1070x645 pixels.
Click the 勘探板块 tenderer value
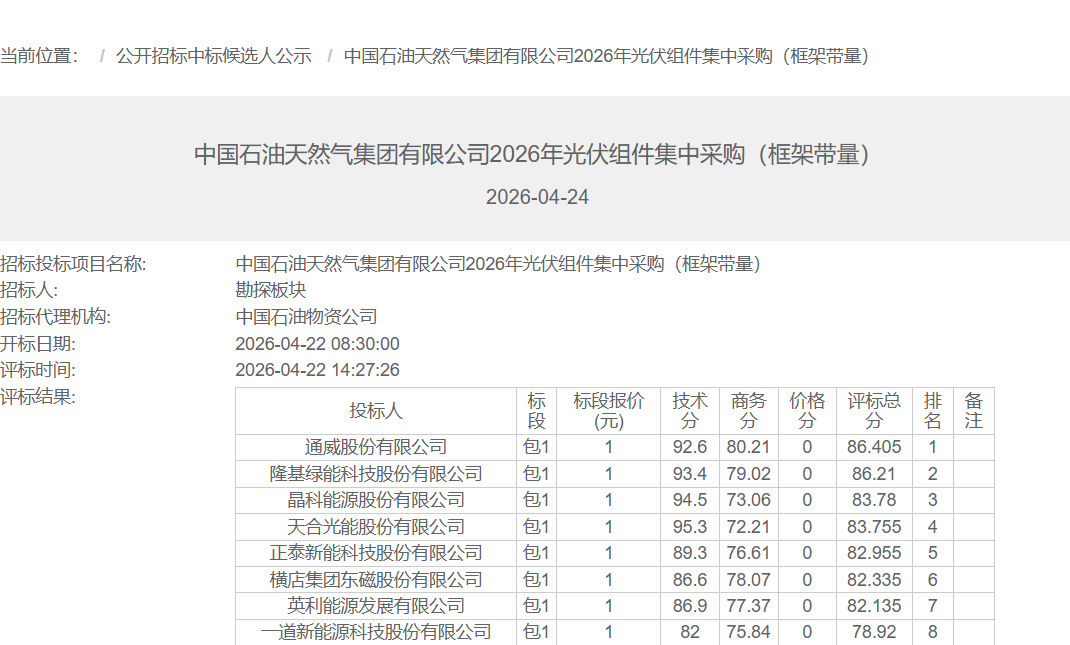pyautogui.click(x=270, y=290)
